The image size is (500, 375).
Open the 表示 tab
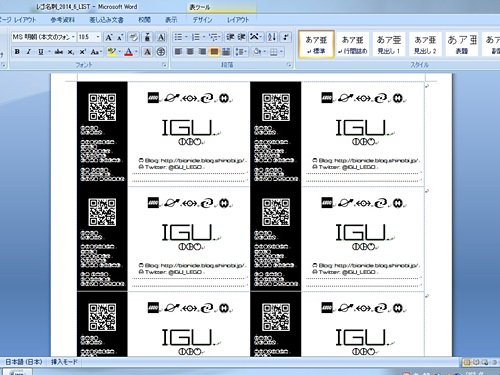(x=171, y=20)
